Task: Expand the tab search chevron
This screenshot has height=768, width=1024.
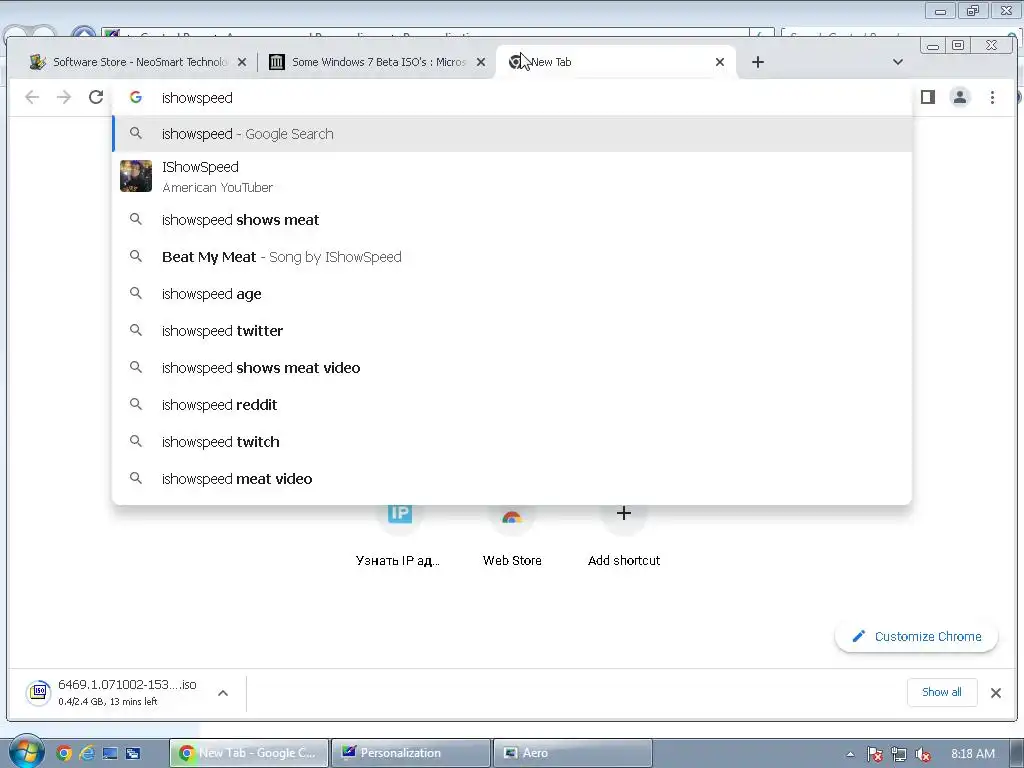Action: coord(898,62)
